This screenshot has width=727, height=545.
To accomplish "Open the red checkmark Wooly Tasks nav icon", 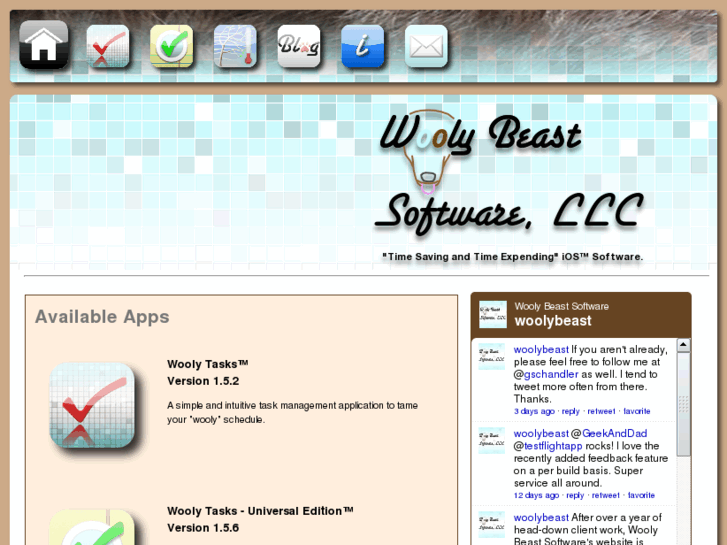I will 108,46.
